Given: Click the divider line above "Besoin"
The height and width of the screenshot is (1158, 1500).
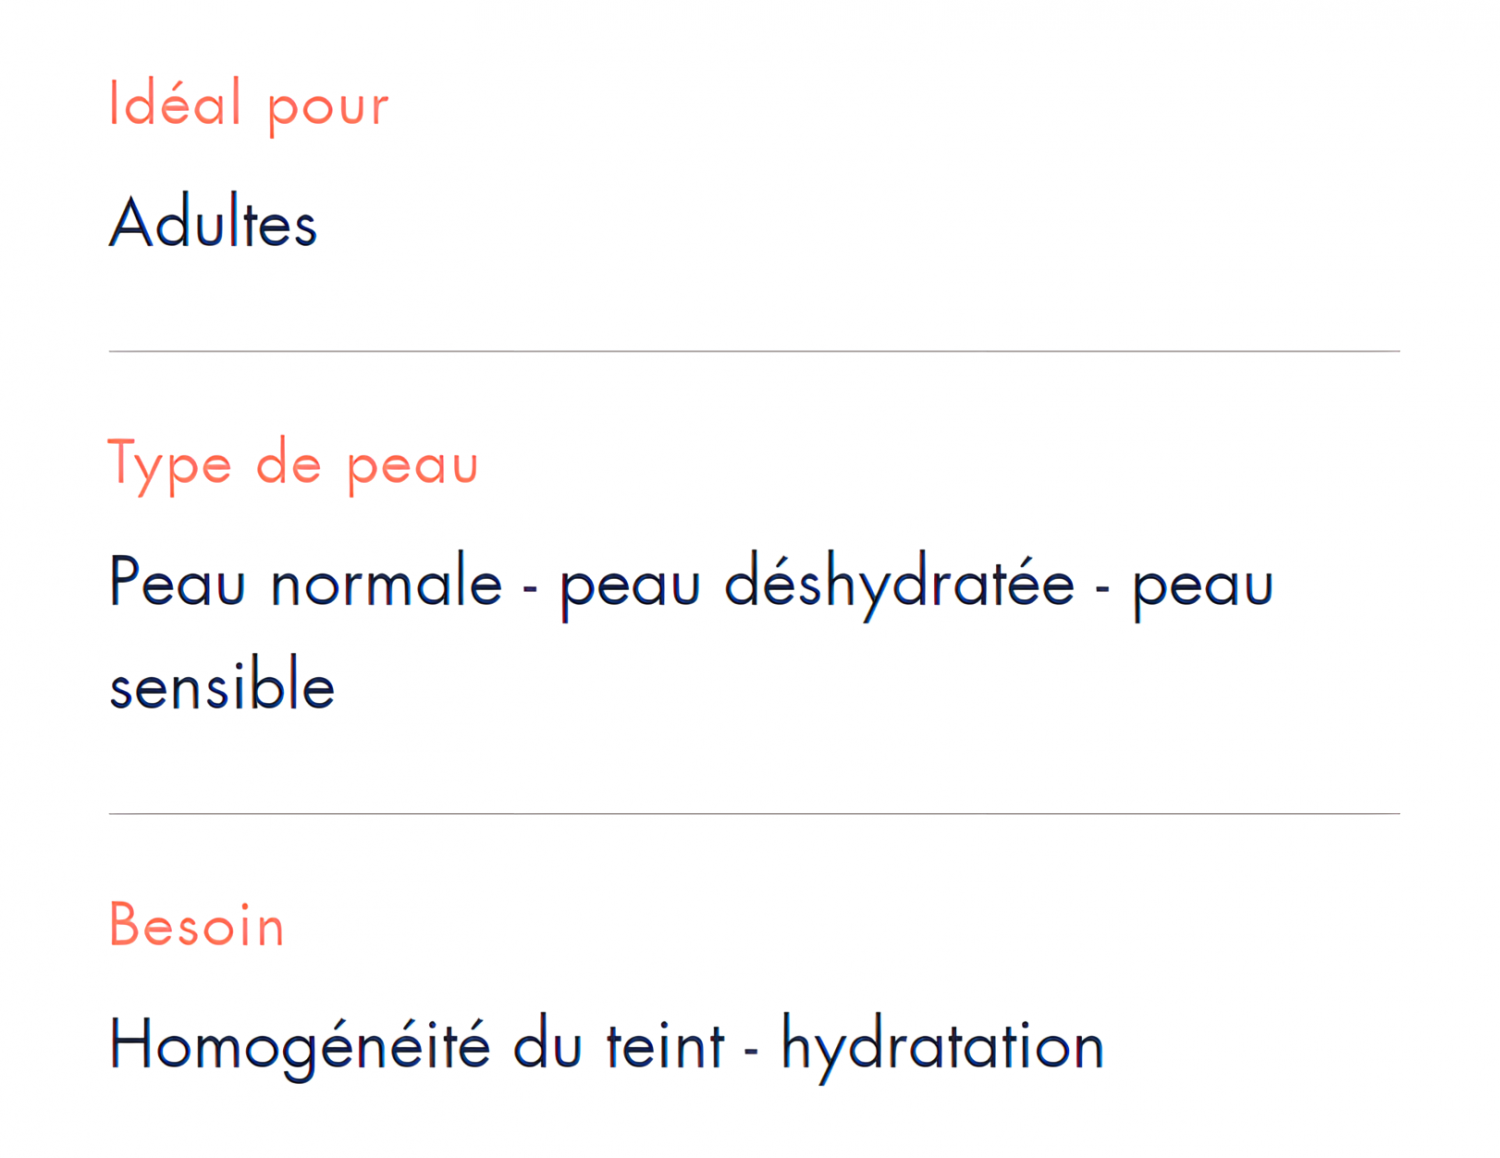Looking at the screenshot, I should coord(754,814).
